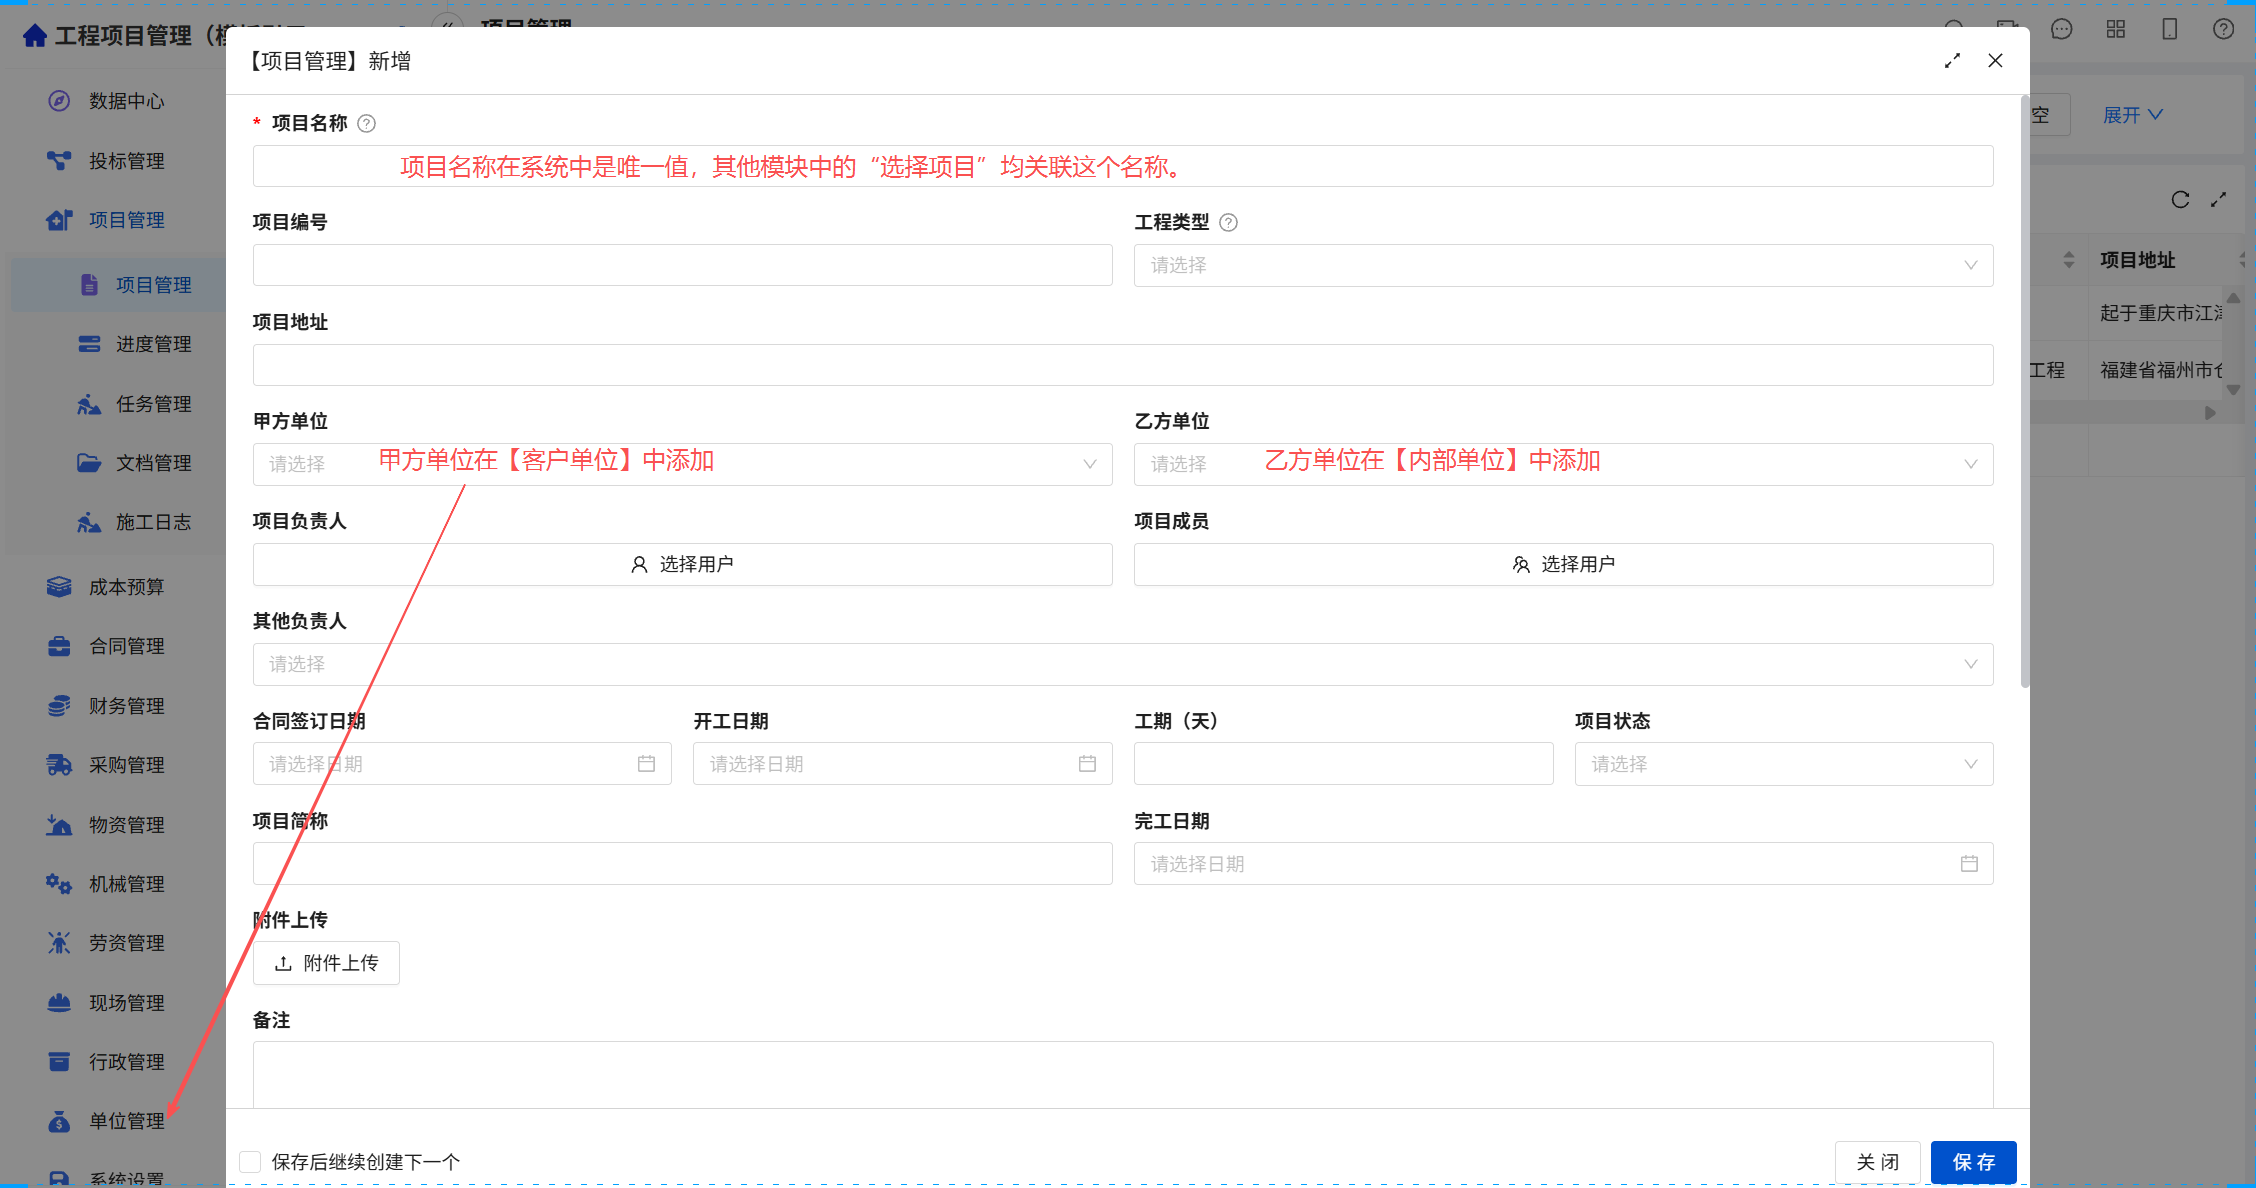Open the 甲方单位 dropdown

point(682,464)
